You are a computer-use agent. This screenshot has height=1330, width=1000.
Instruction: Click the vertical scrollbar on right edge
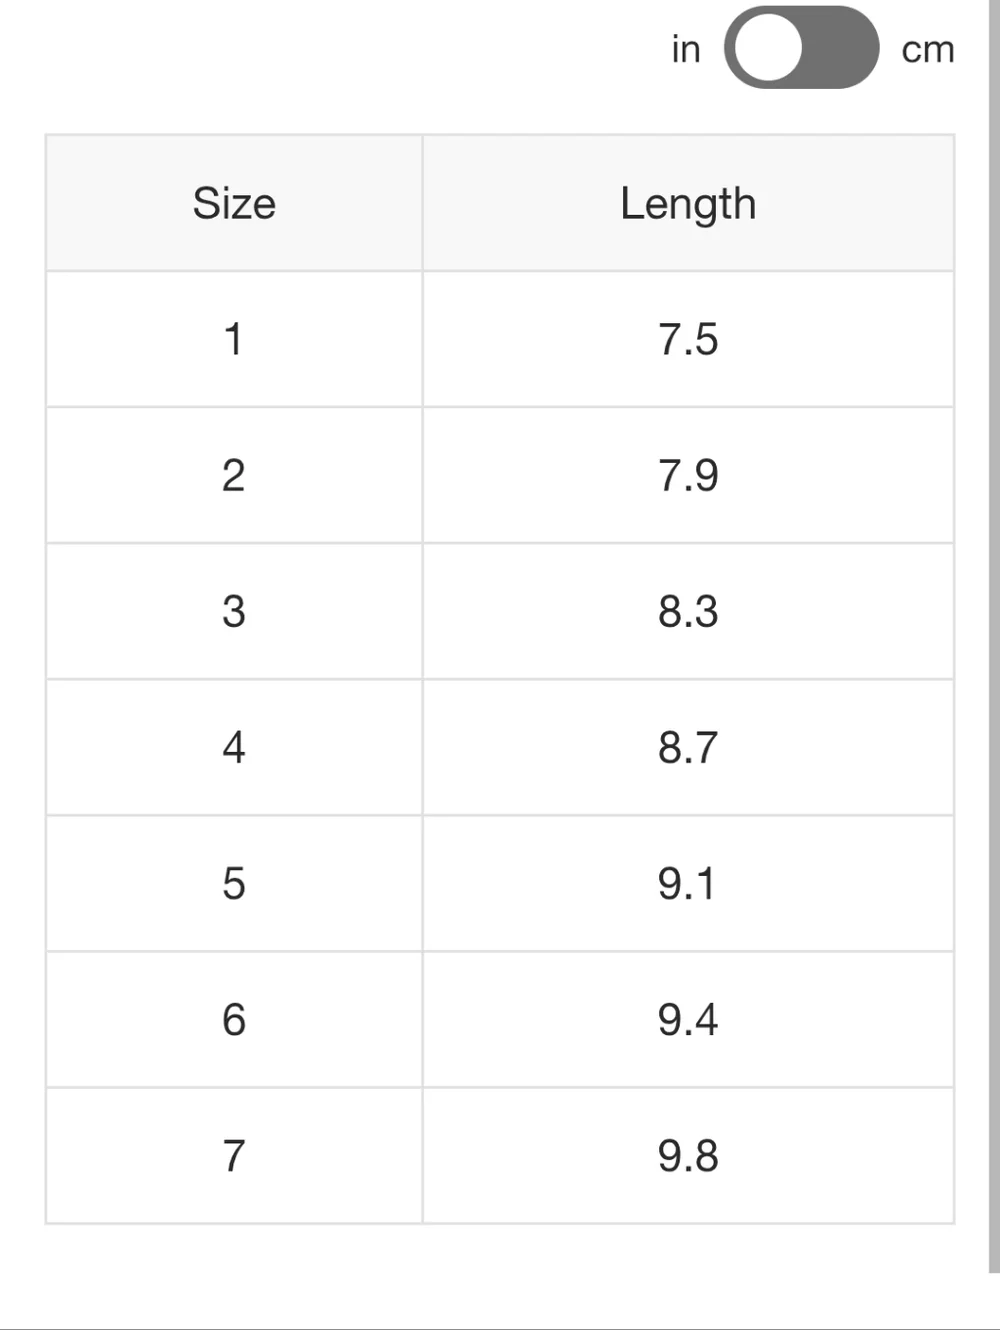pos(994,636)
